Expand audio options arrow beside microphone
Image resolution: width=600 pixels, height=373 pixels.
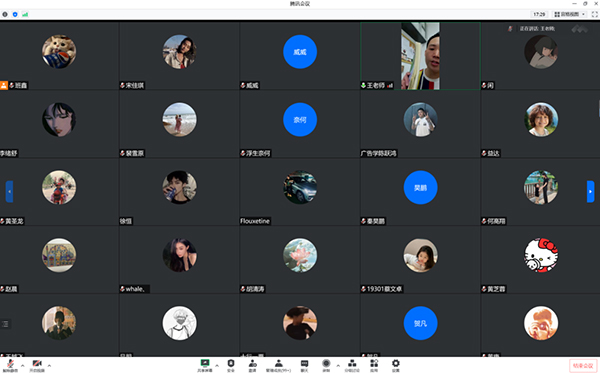(x=23, y=366)
